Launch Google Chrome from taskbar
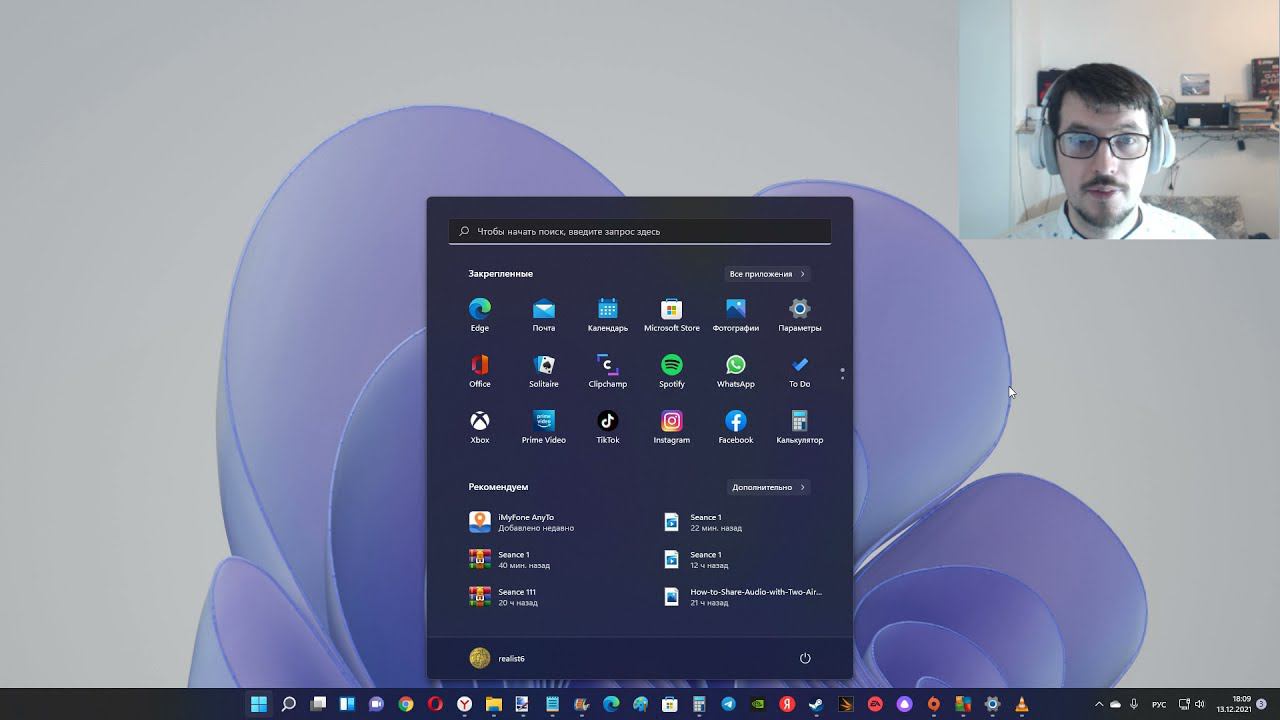 pyautogui.click(x=405, y=704)
